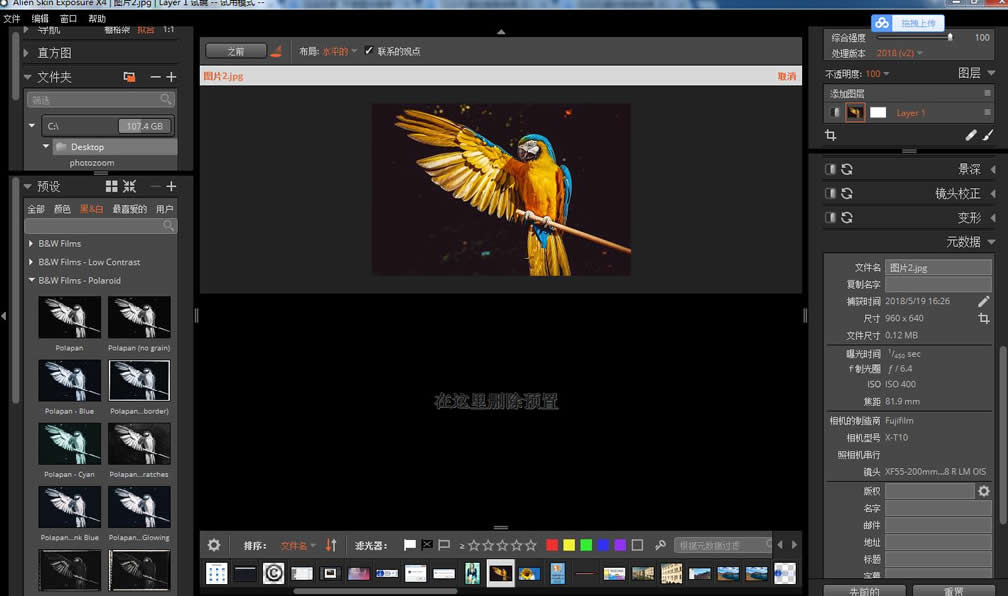This screenshot has width=1008, height=596.
Task: Filter by the white pick flag
Action: tap(409, 545)
